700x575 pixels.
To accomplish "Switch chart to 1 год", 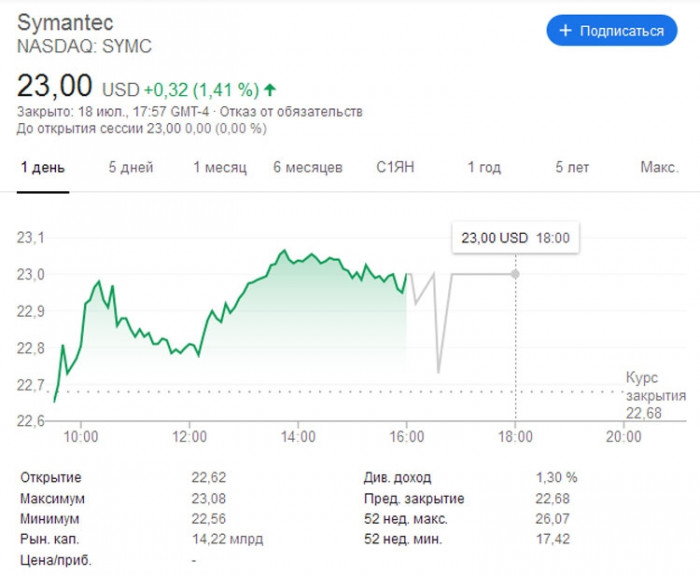I will pyautogui.click(x=484, y=167).
